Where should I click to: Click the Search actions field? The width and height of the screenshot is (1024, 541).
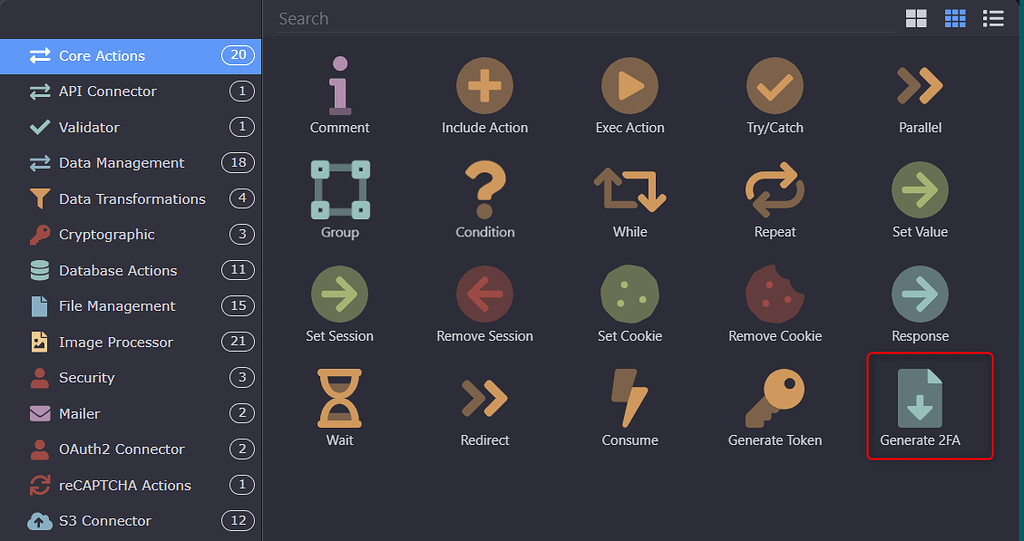580,19
